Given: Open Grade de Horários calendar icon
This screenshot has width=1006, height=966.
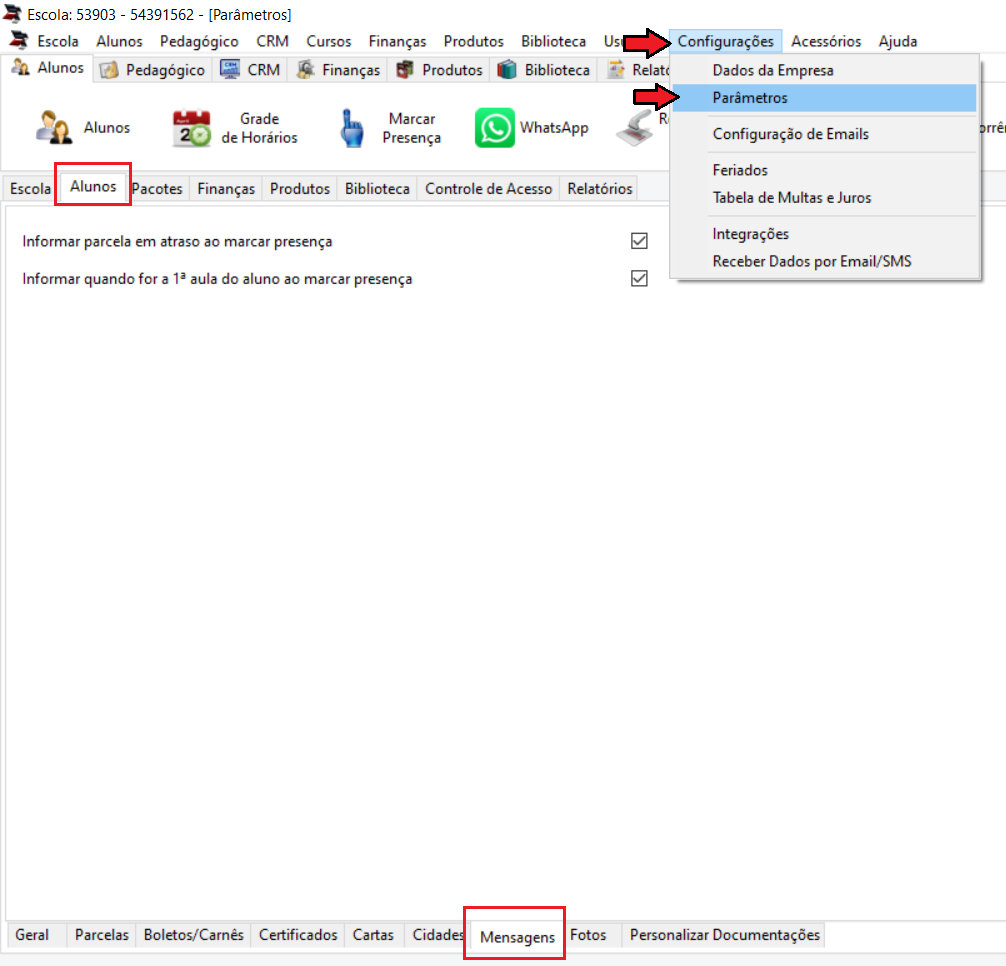Looking at the screenshot, I should click(191, 128).
